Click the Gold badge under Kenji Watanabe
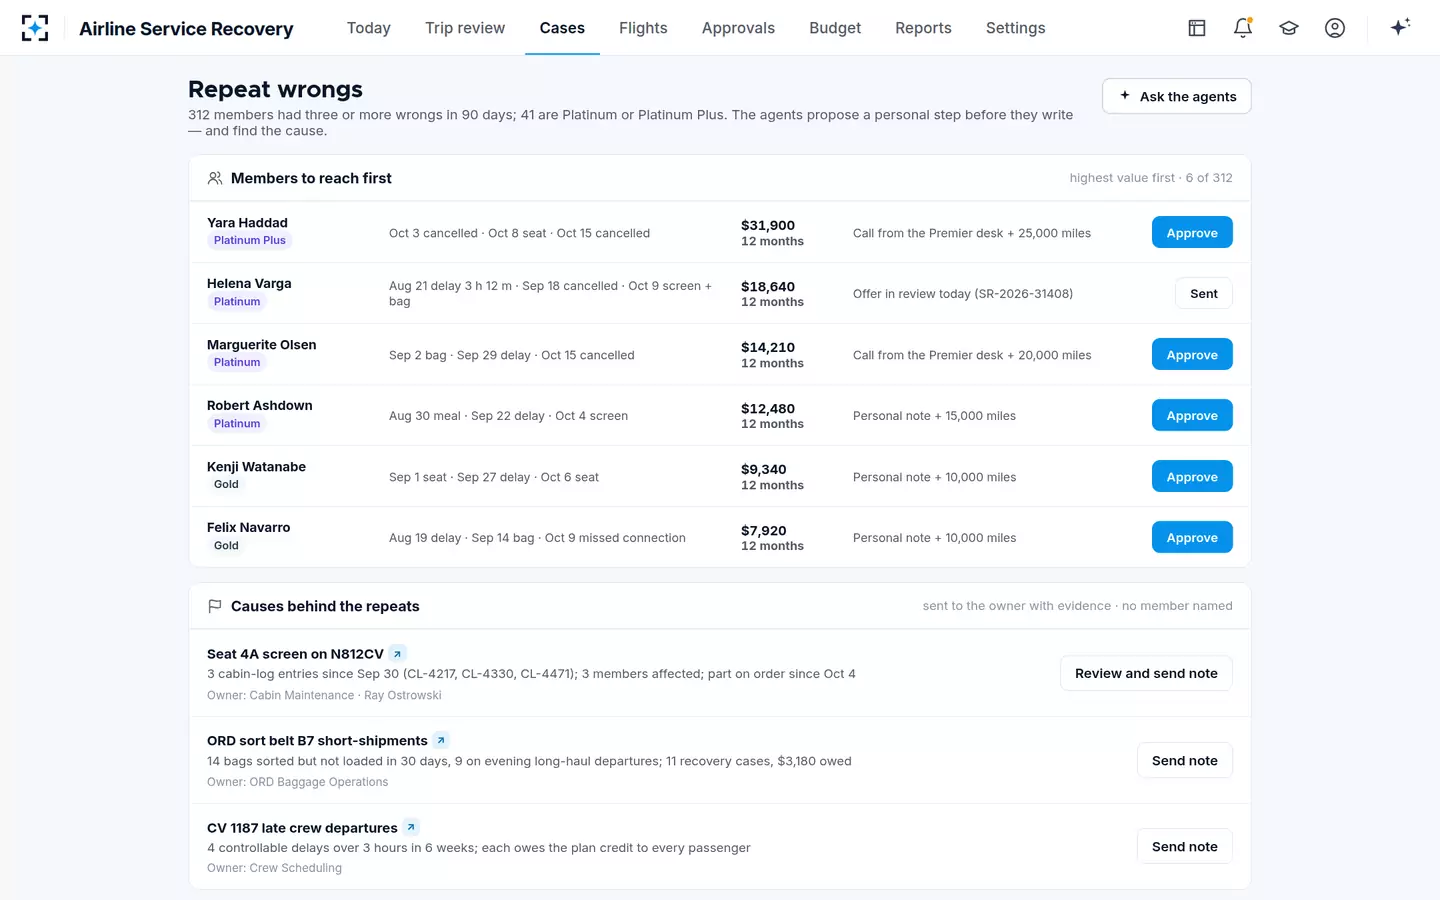 coord(226,484)
